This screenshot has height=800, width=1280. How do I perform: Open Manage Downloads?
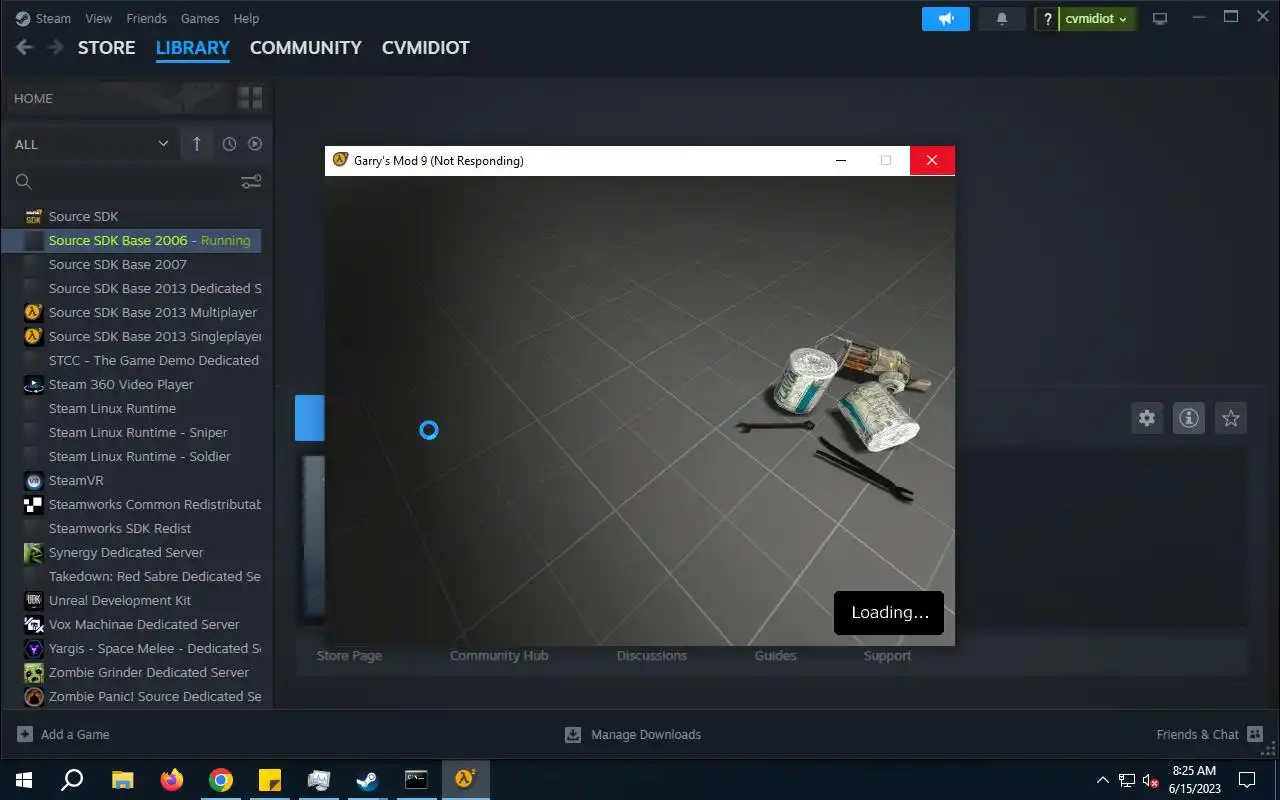click(633, 734)
